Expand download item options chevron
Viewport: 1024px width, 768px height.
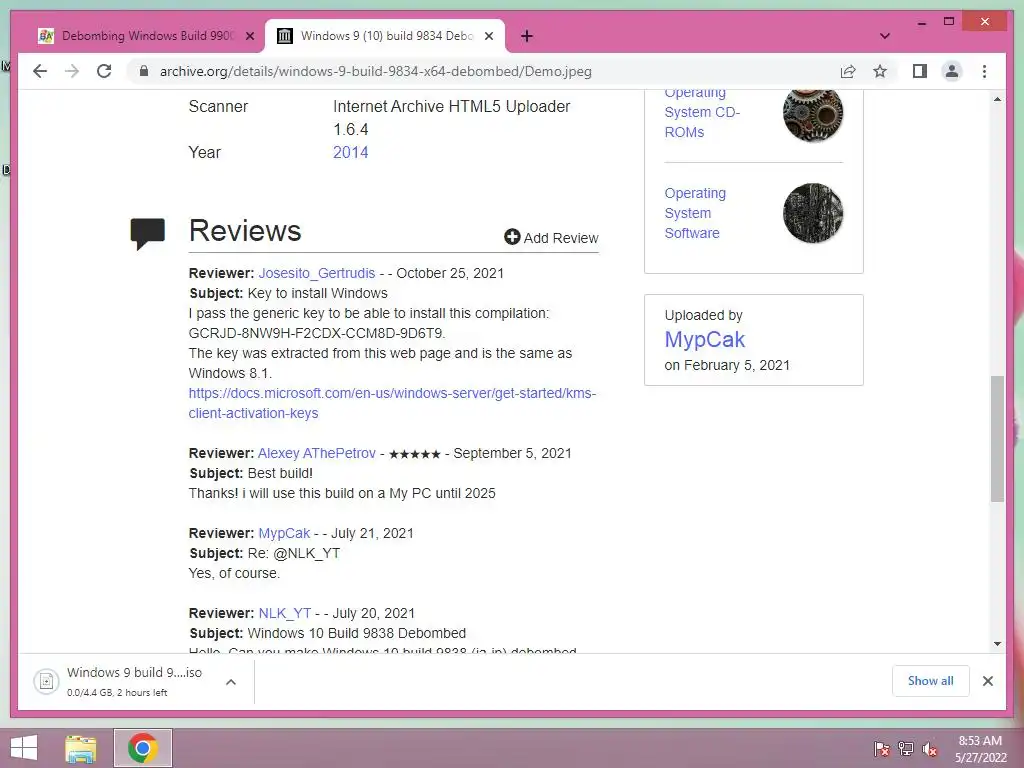231,682
